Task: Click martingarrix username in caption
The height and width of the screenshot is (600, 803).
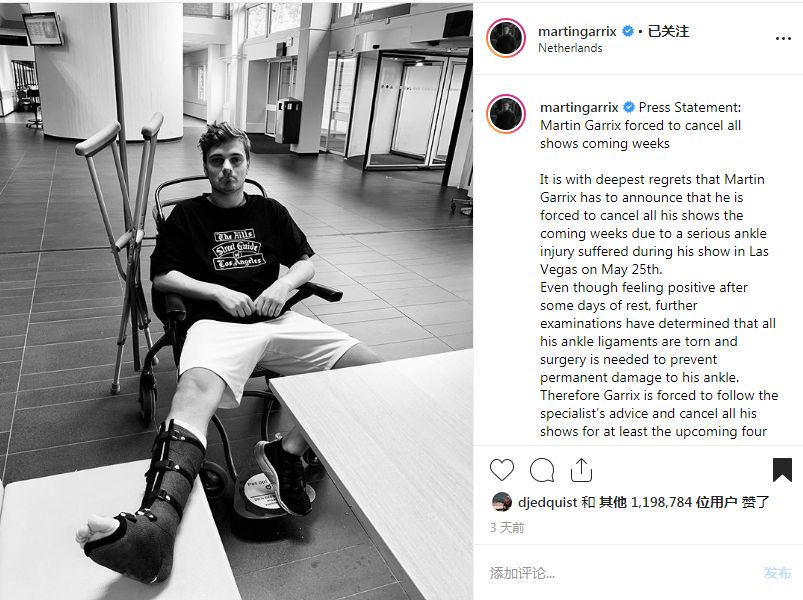Action: 579,108
